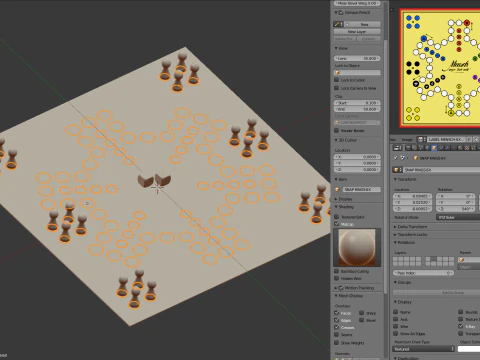480x360 pixels.
Task: Open the Material properties tab icon
Action: [x=460, y=148]
